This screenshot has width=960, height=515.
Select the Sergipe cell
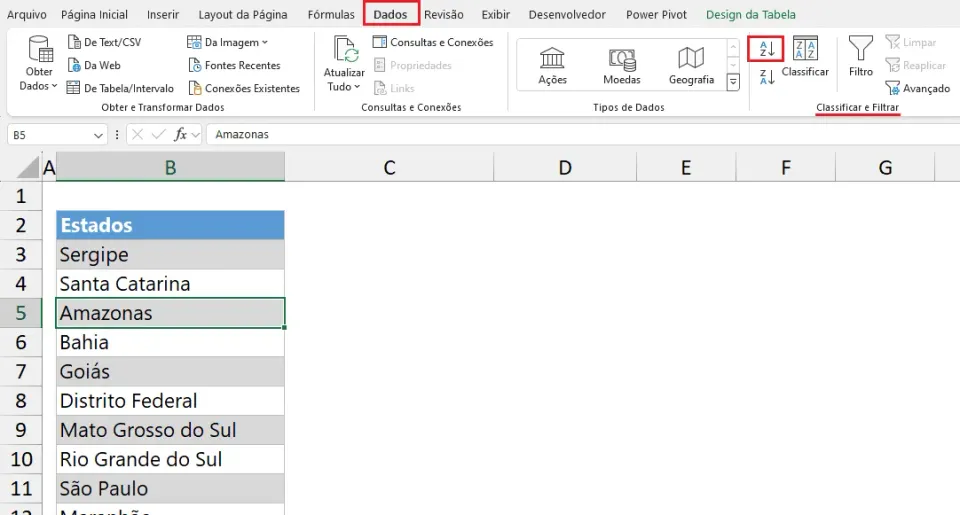click(x=170, y=254)
